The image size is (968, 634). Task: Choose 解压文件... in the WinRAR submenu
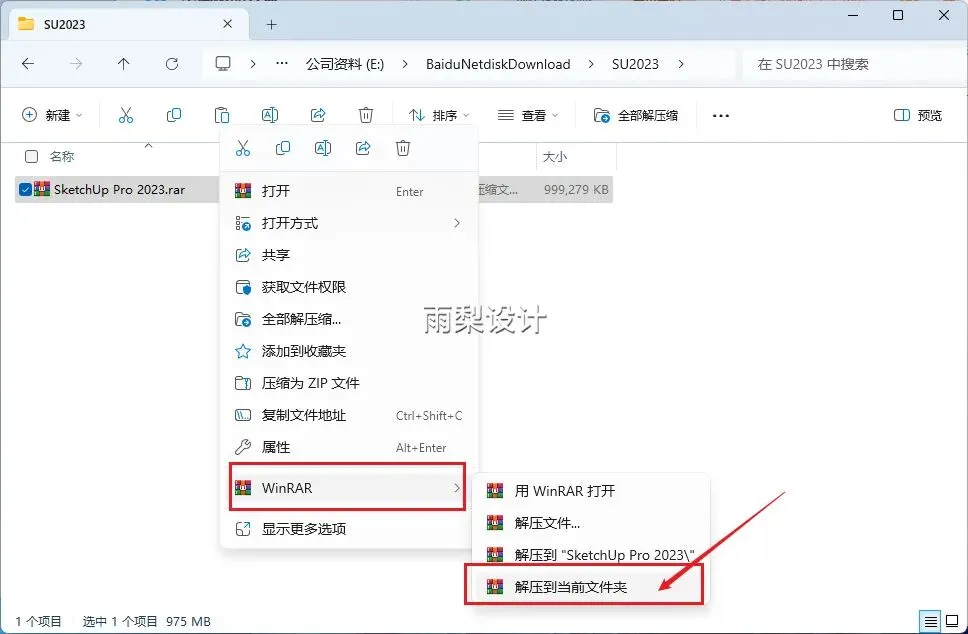591,523
